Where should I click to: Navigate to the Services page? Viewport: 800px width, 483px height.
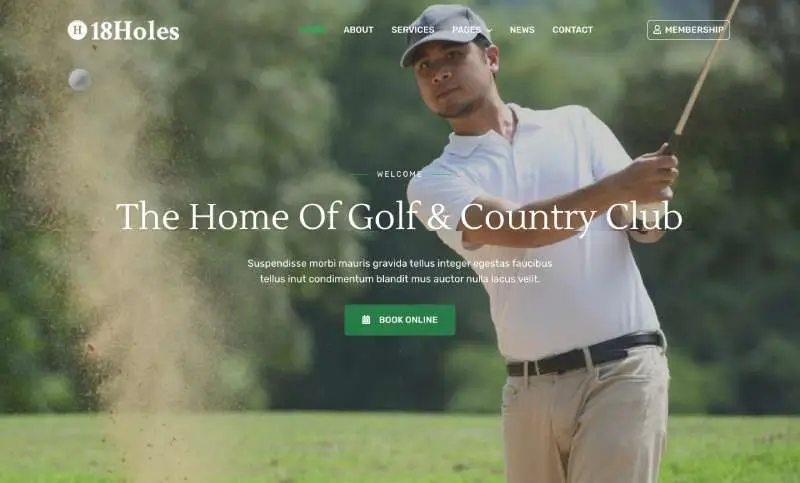[x=413, y=30]
